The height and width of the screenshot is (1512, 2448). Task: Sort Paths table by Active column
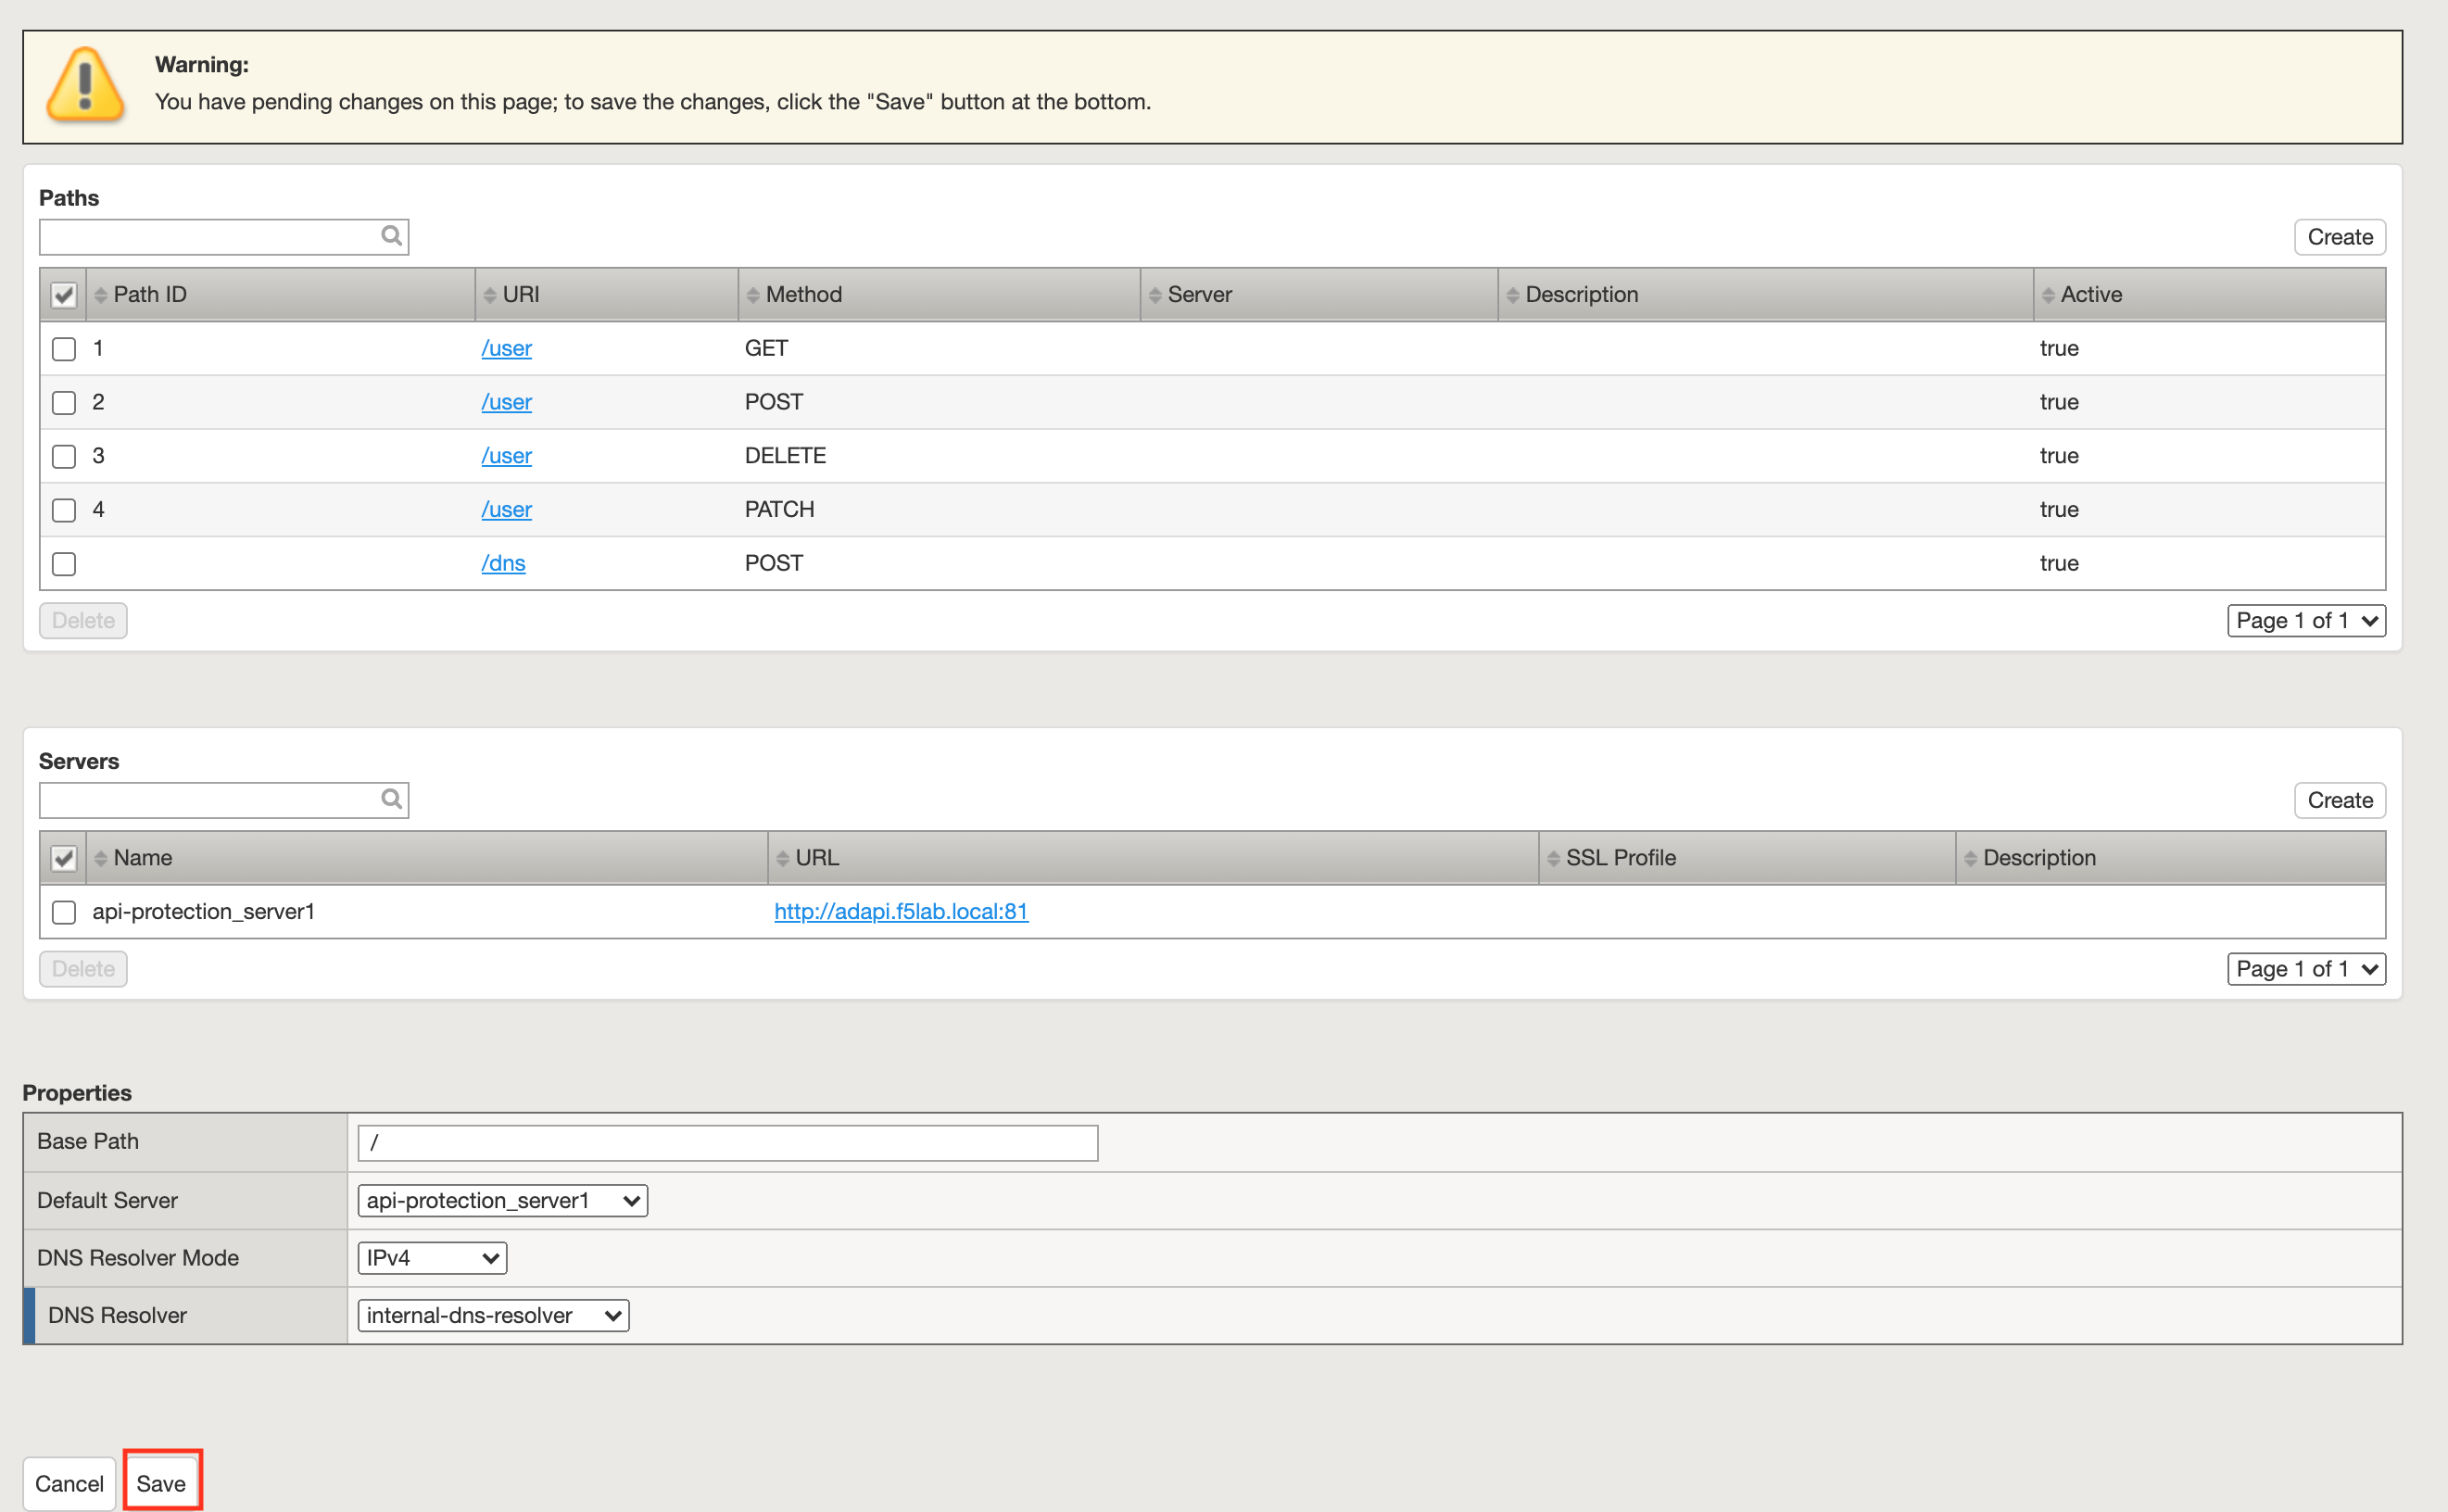pyautogui.click(x=2209, y=295)
